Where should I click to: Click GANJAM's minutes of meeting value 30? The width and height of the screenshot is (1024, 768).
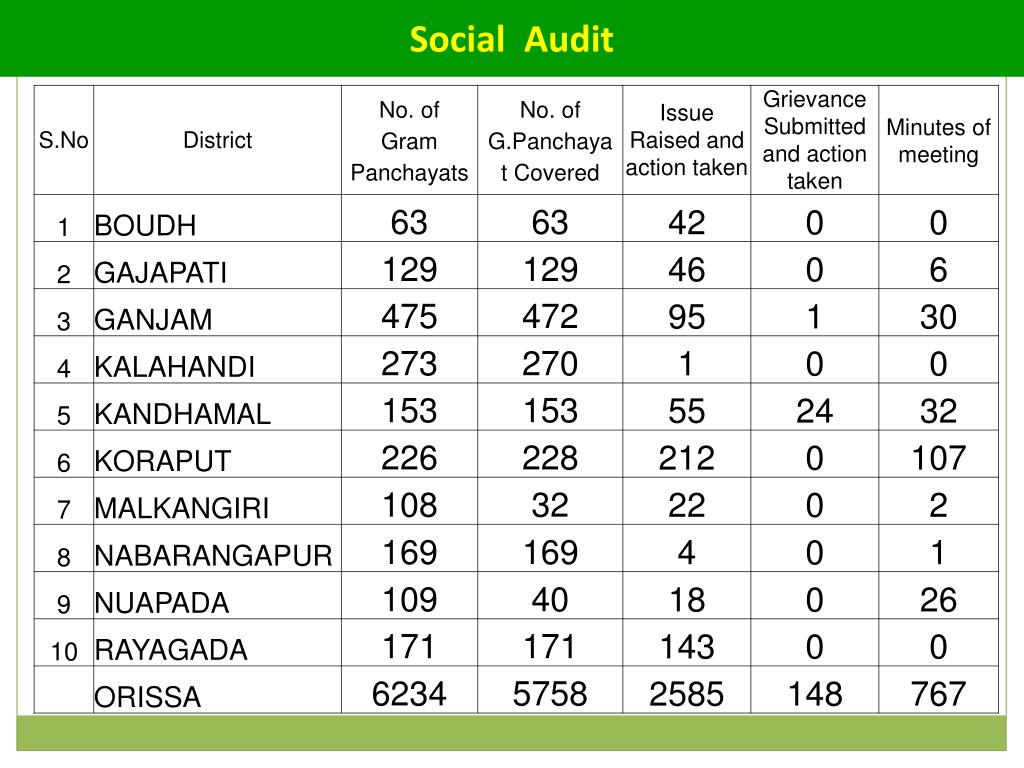click(x=938, y=317)
